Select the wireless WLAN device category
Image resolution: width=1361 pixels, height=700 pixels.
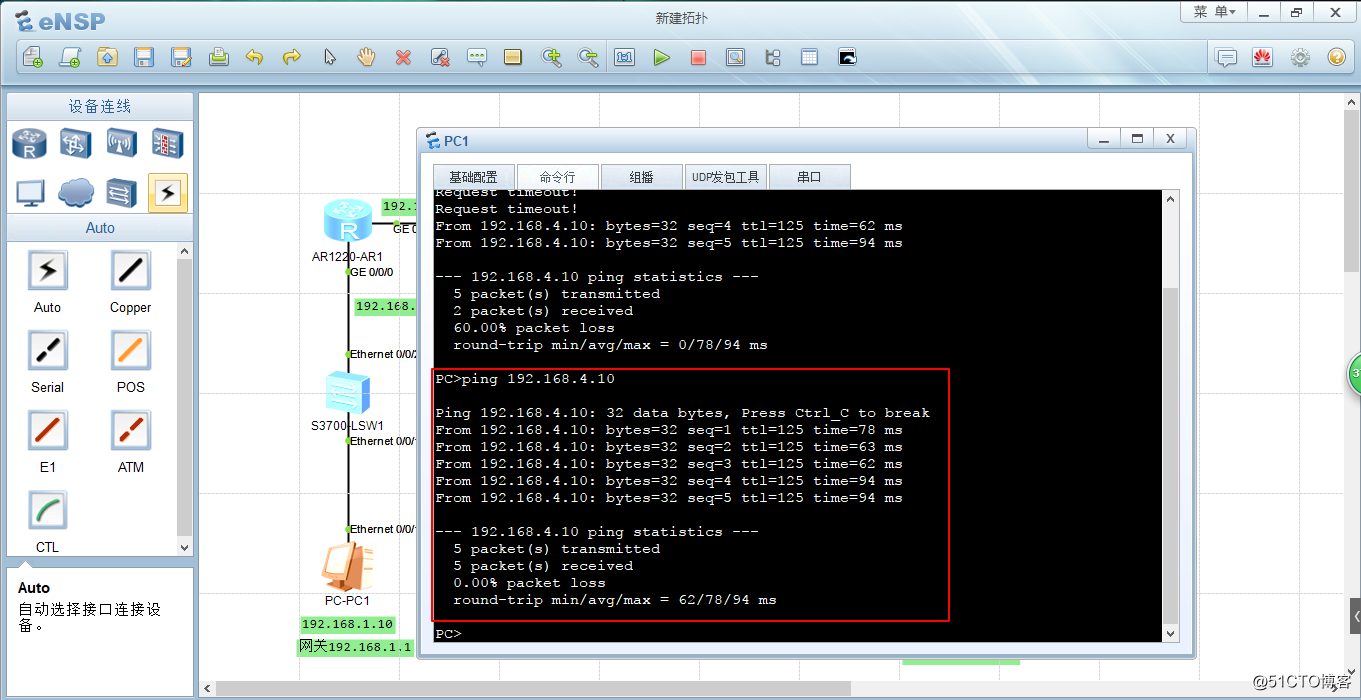(122, 143)
